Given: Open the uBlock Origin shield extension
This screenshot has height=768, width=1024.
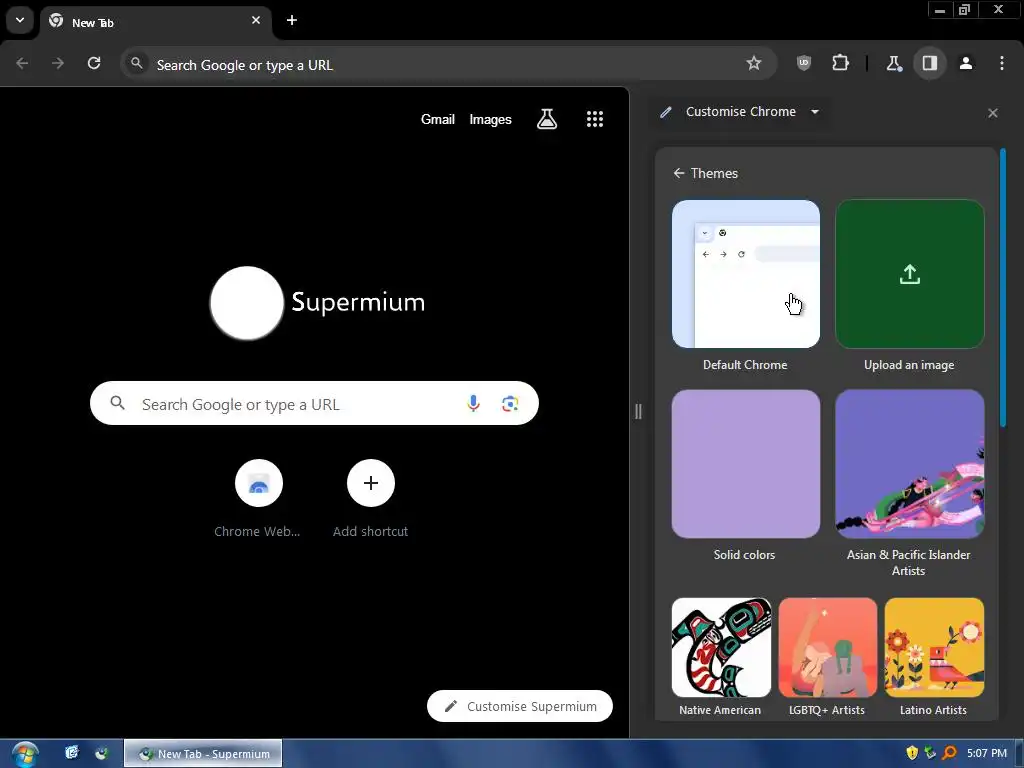Looking at the screenshot, I should pos(804,63).
